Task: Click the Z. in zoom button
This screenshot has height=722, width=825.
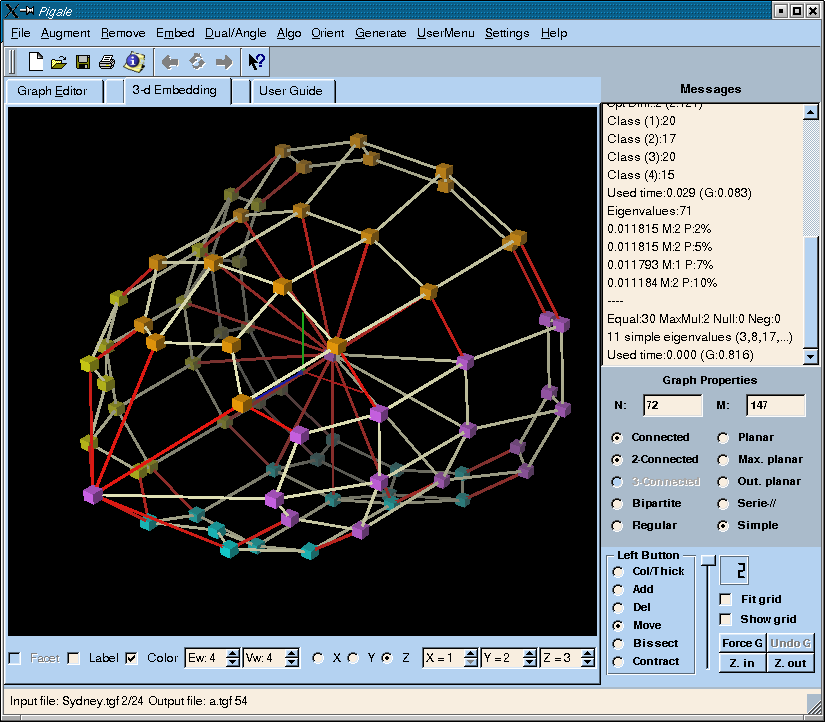Action: pyautogui.click(x=741, y=663)
